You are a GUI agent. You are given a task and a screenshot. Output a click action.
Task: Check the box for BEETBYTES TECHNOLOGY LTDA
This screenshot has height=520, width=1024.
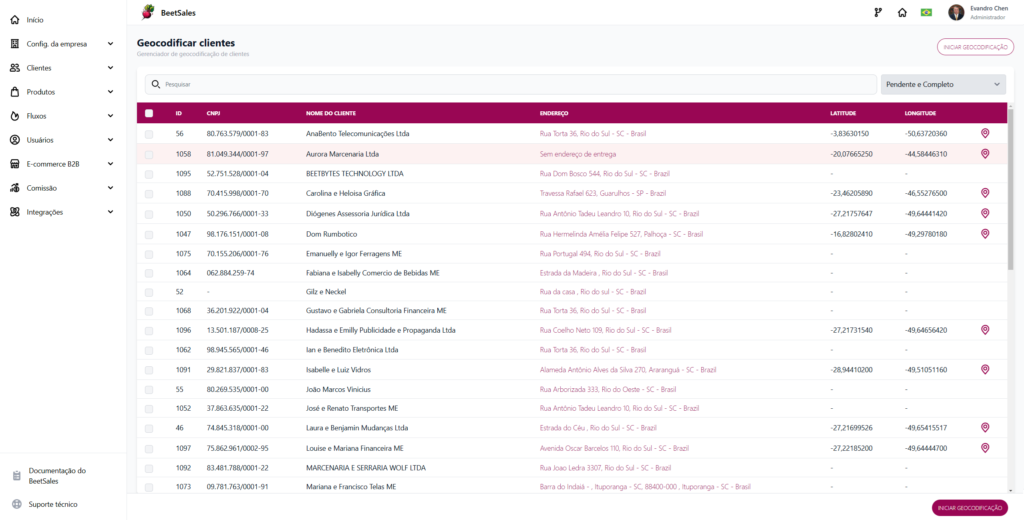[149, 174]
